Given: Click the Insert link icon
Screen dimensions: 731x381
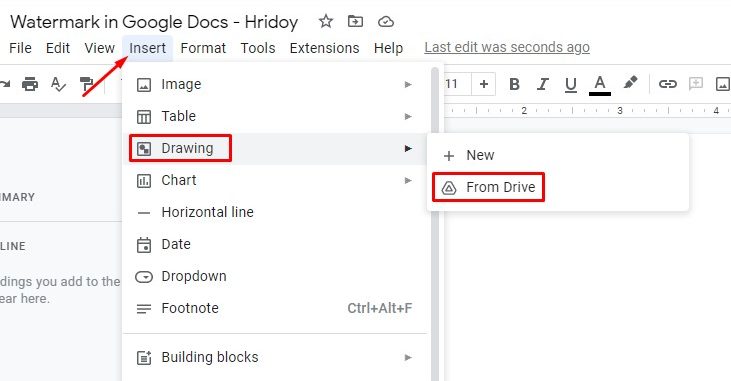Looking at the screenshot, I should click(x=667, y=84).
